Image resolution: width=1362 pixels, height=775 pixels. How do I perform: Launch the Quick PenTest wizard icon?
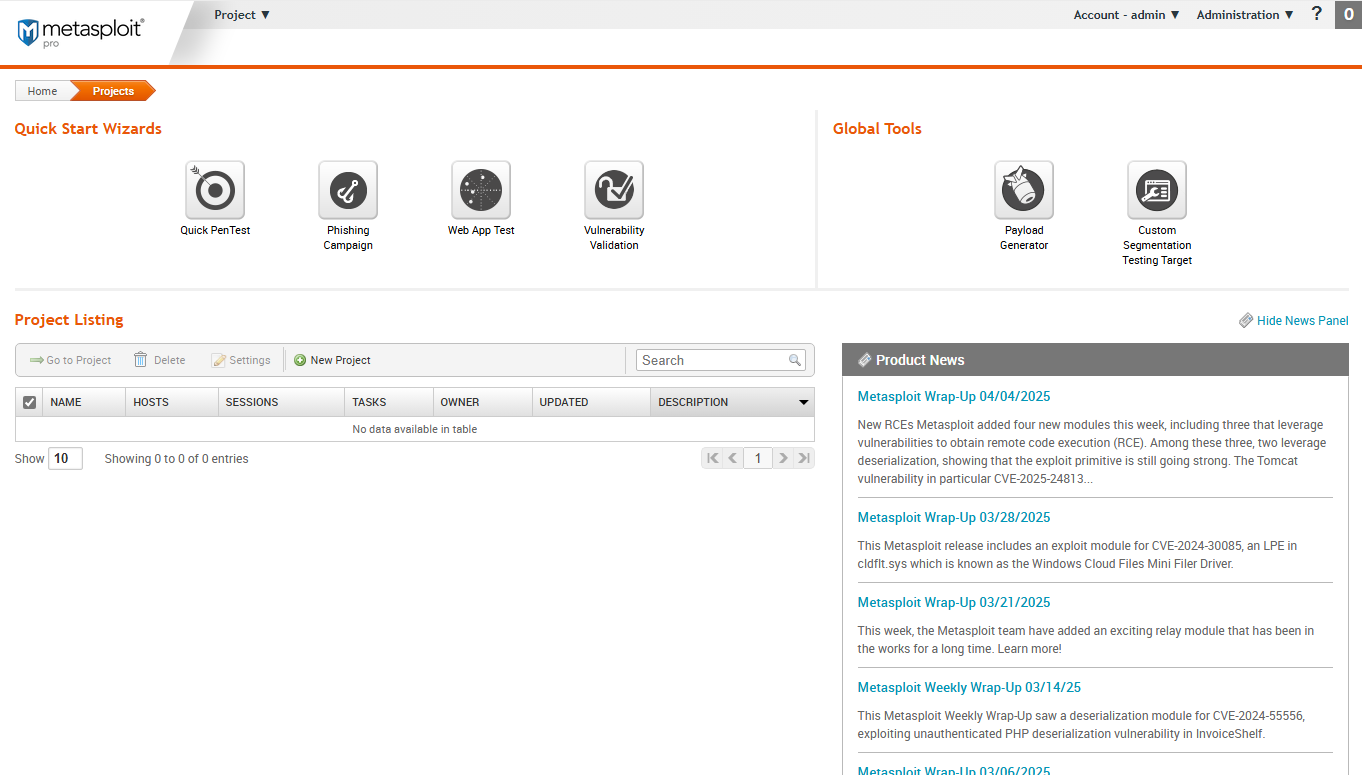point(215,190)
